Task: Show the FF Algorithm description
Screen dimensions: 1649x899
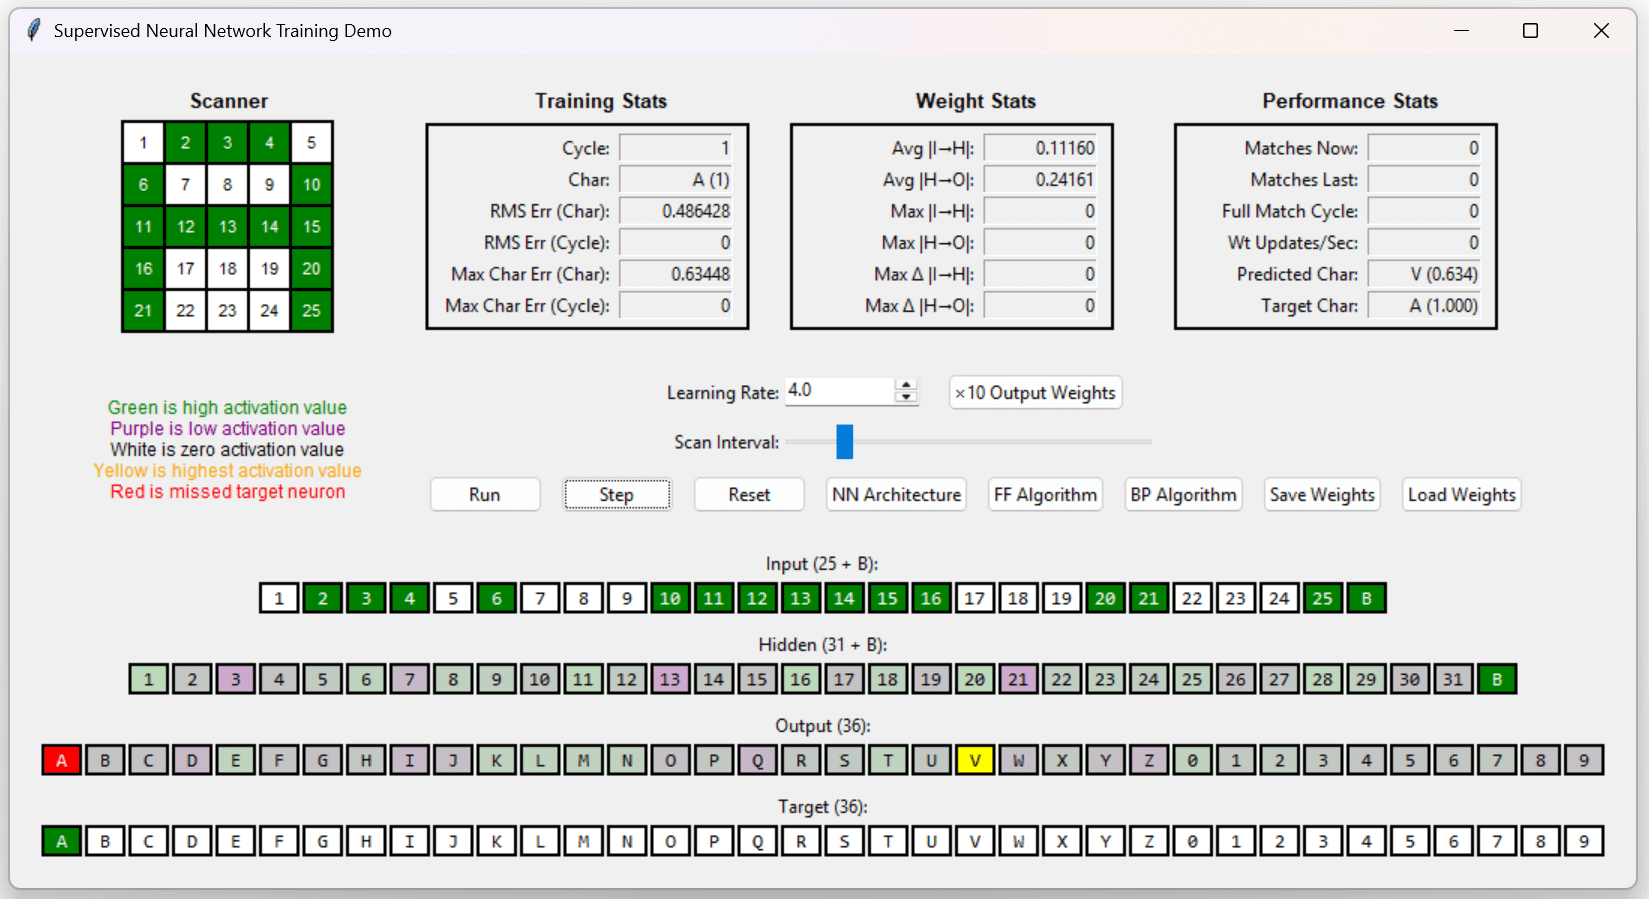Action: 1045,495
